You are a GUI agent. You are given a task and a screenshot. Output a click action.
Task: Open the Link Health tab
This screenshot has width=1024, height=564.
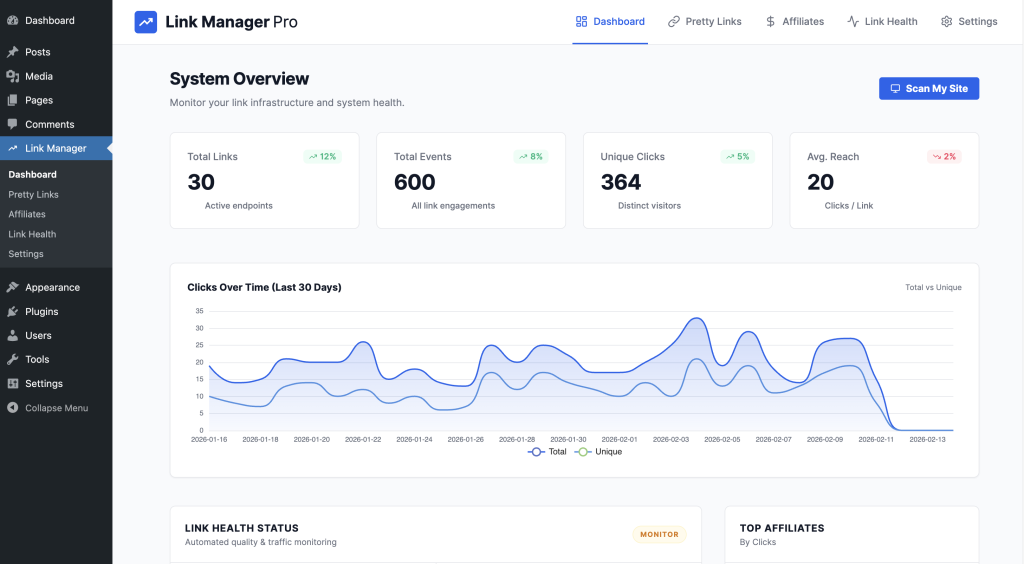click(882, 21)
